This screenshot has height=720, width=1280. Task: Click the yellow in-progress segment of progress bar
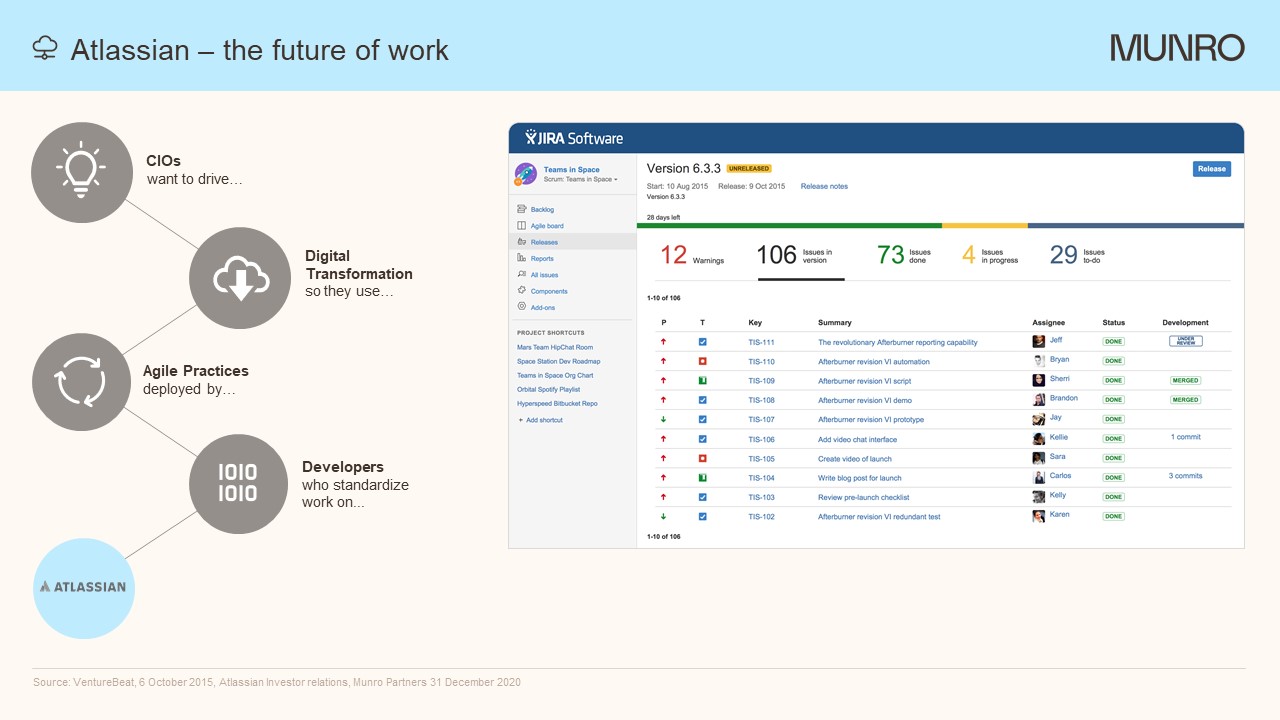984,226
